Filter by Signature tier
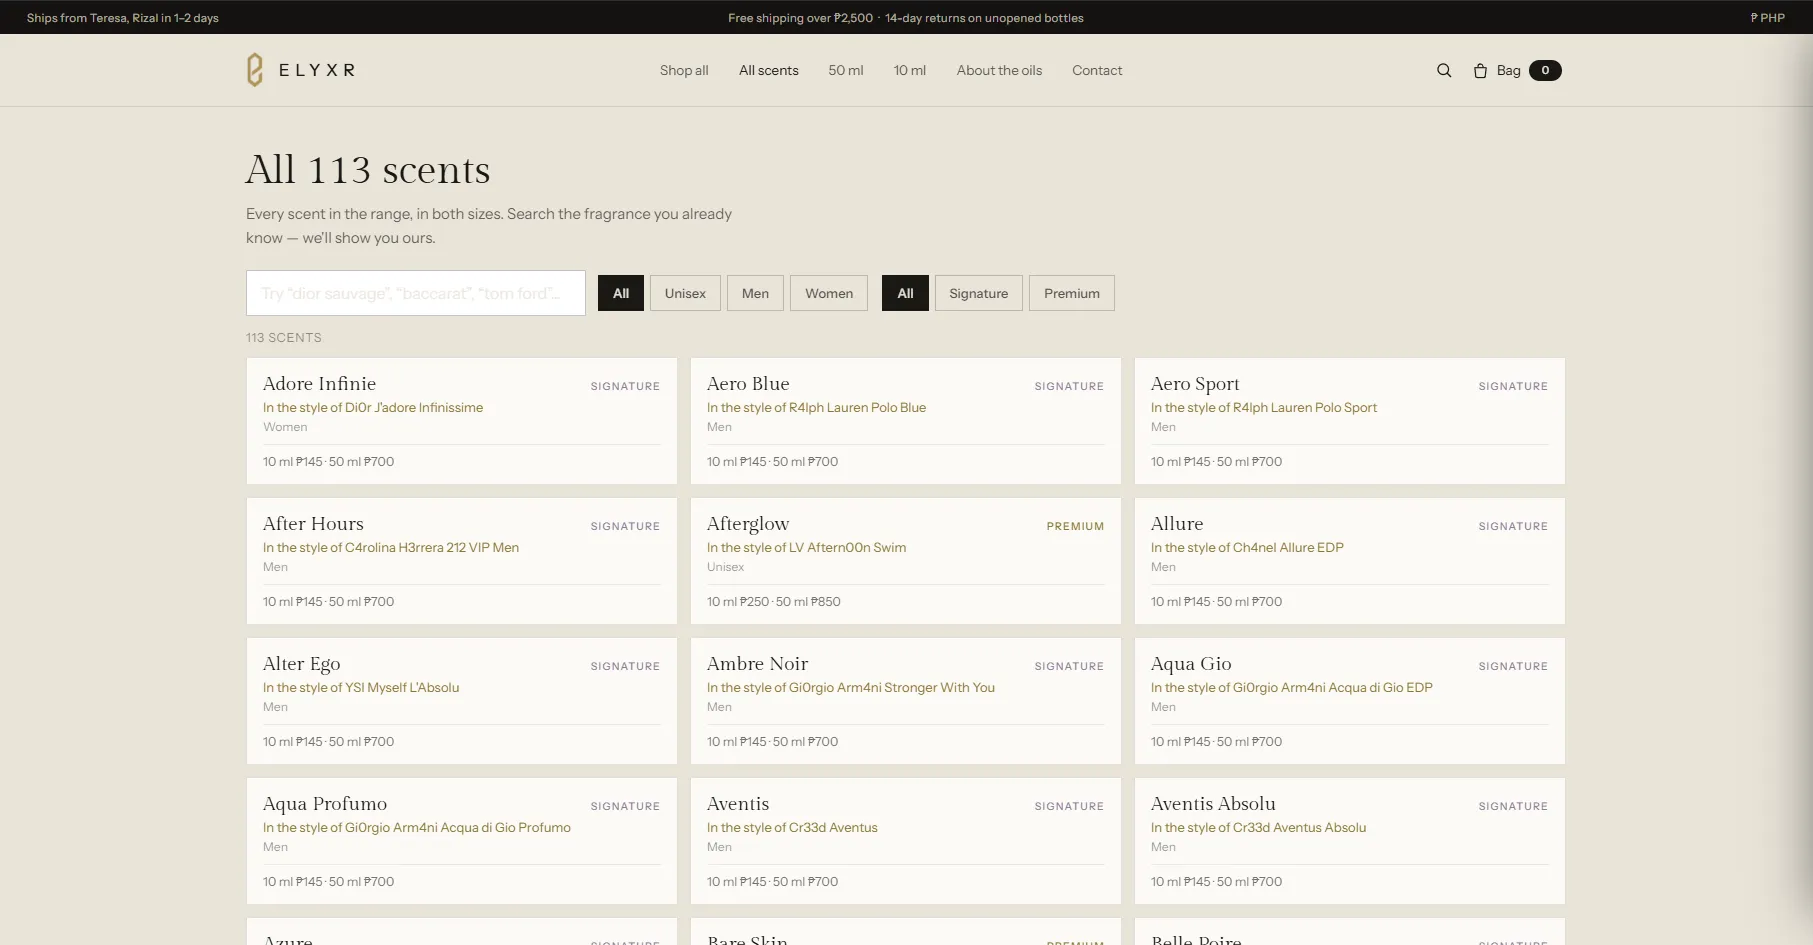Screen dimensions: 1813x945 click(978, 293)
